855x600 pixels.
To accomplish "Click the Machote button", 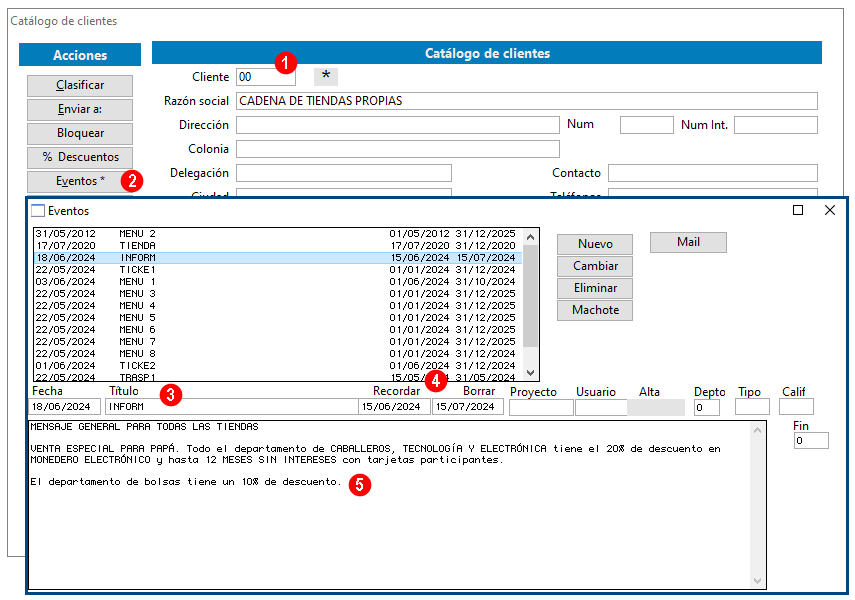I will coord(595,310).
